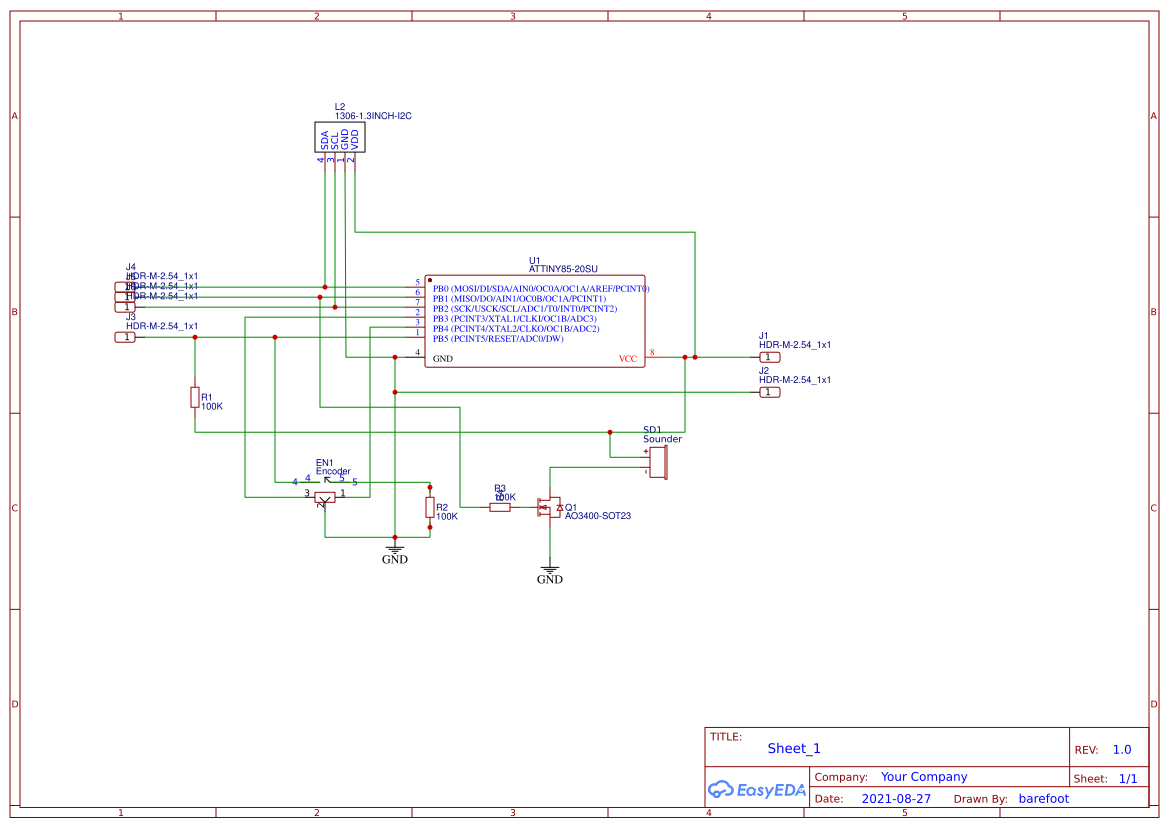The height and width of the screenshot is (828, 1169).
Task: Click header connector J2 symbol
Action: (x=768, y=392)
